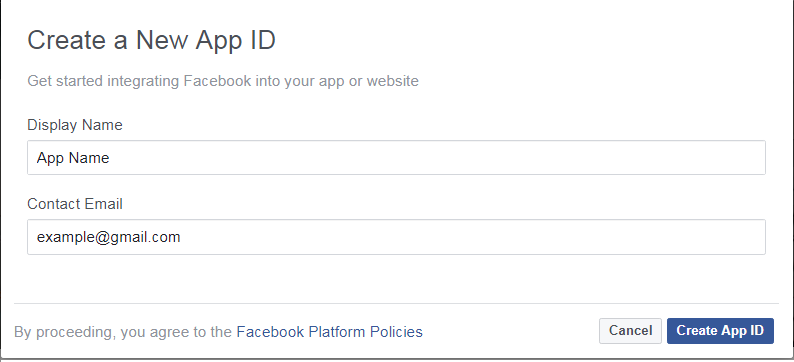Place cursor after App Name text

pos(110,158)
